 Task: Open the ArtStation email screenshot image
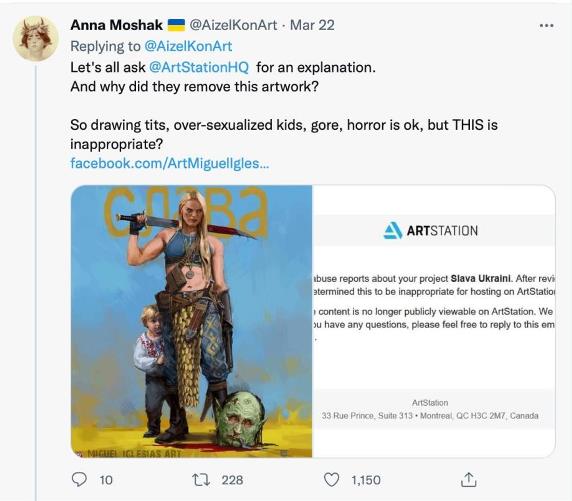tap(434, 321)
